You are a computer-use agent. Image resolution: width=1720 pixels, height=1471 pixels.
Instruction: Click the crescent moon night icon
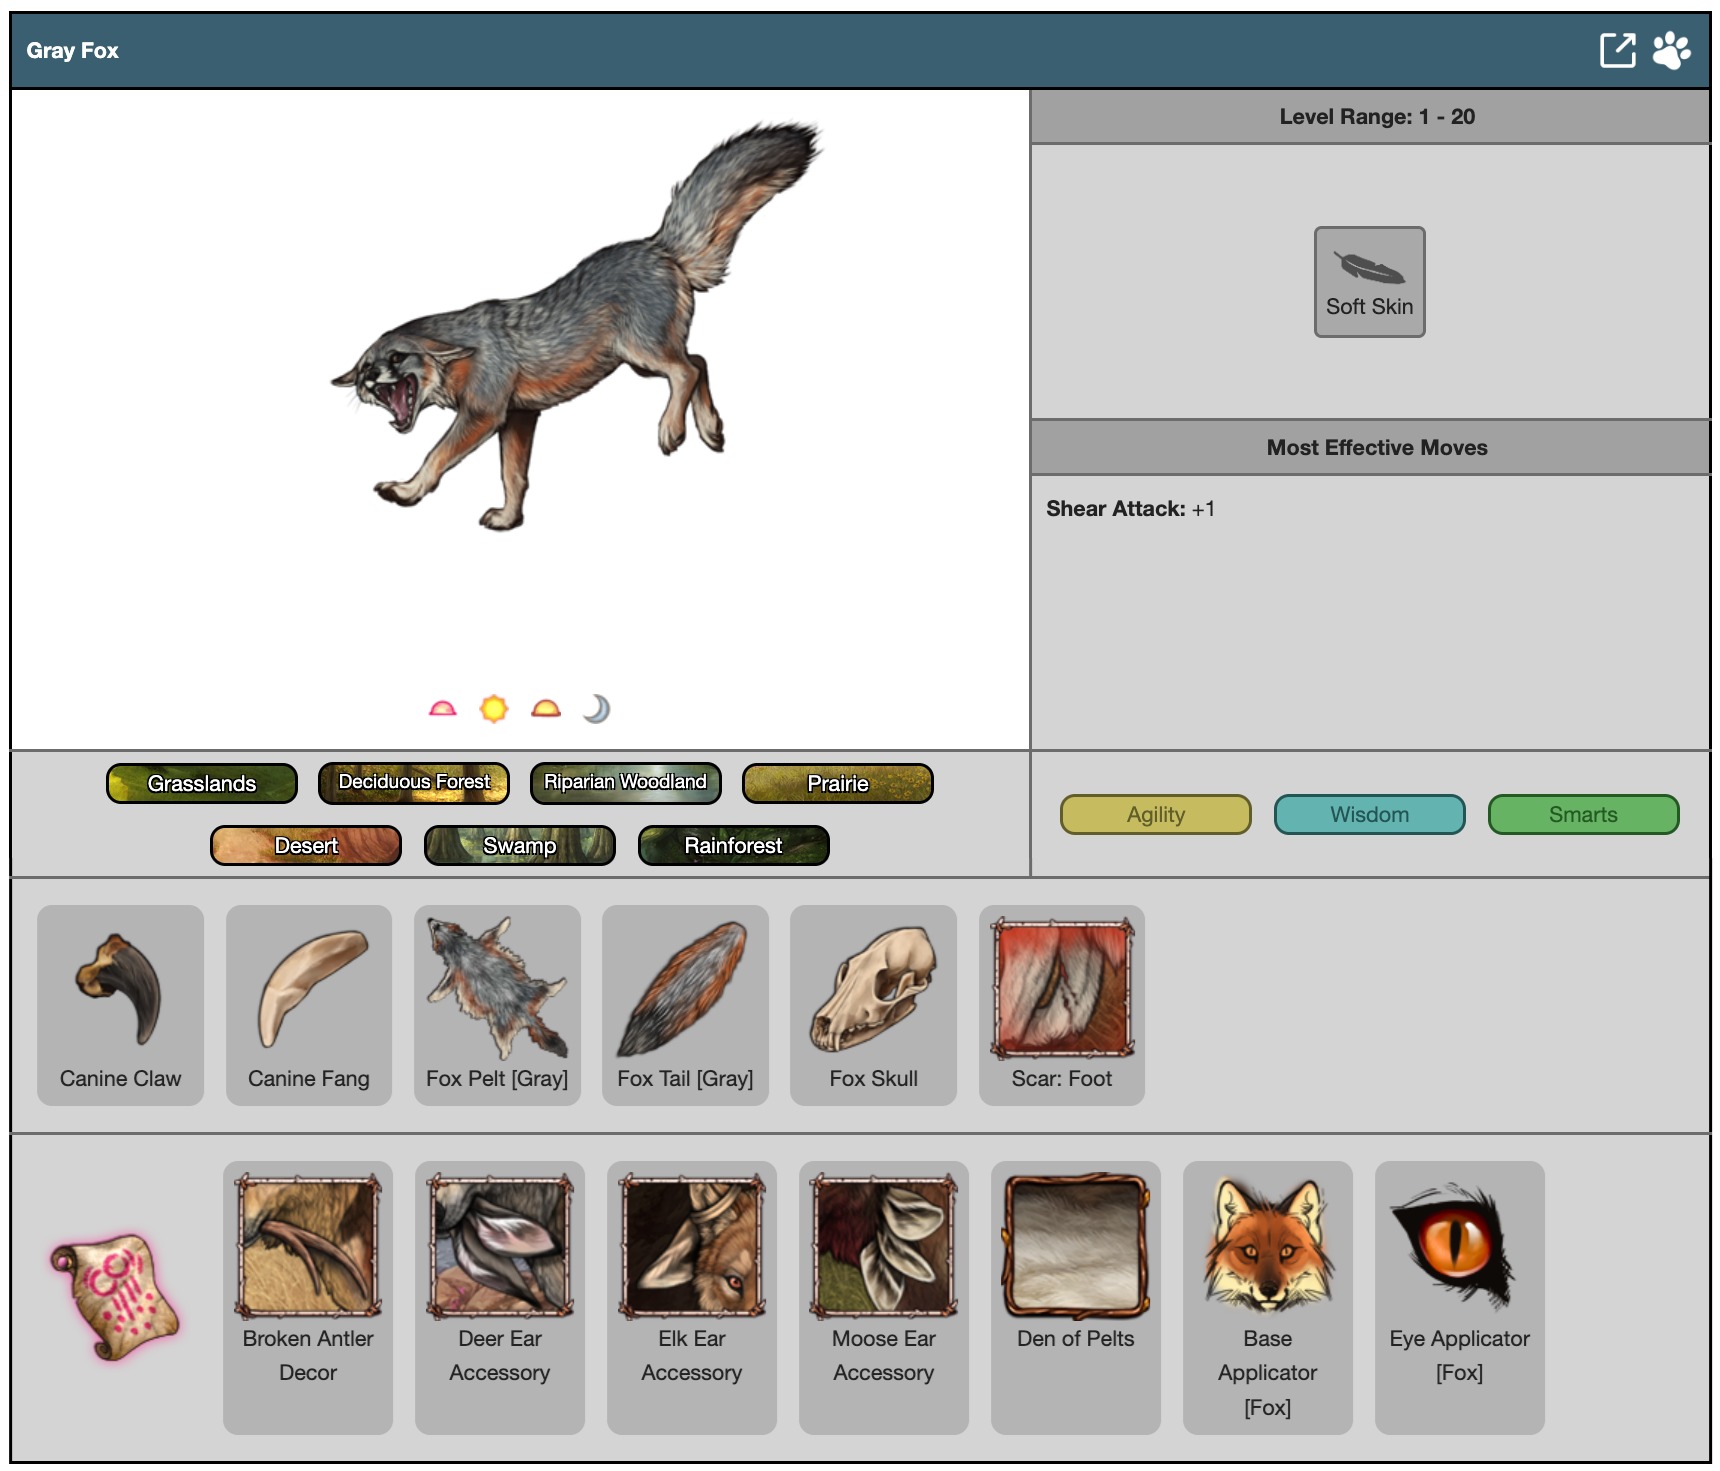pos(597,709)
